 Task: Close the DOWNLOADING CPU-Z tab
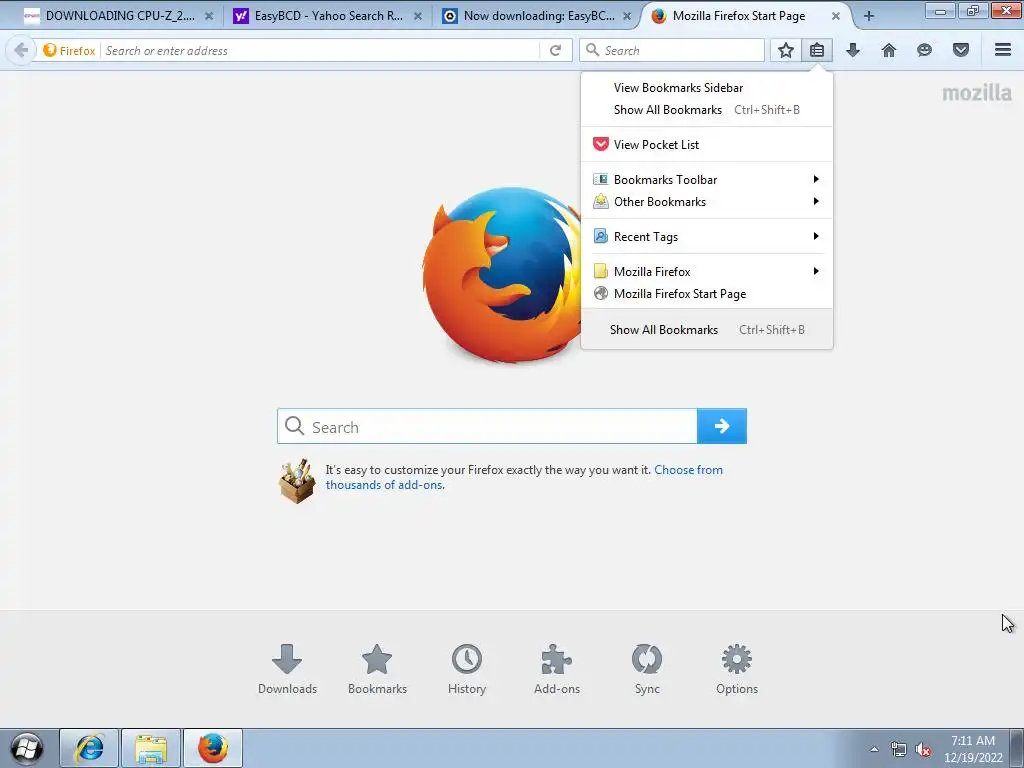(x=209, y=16)
